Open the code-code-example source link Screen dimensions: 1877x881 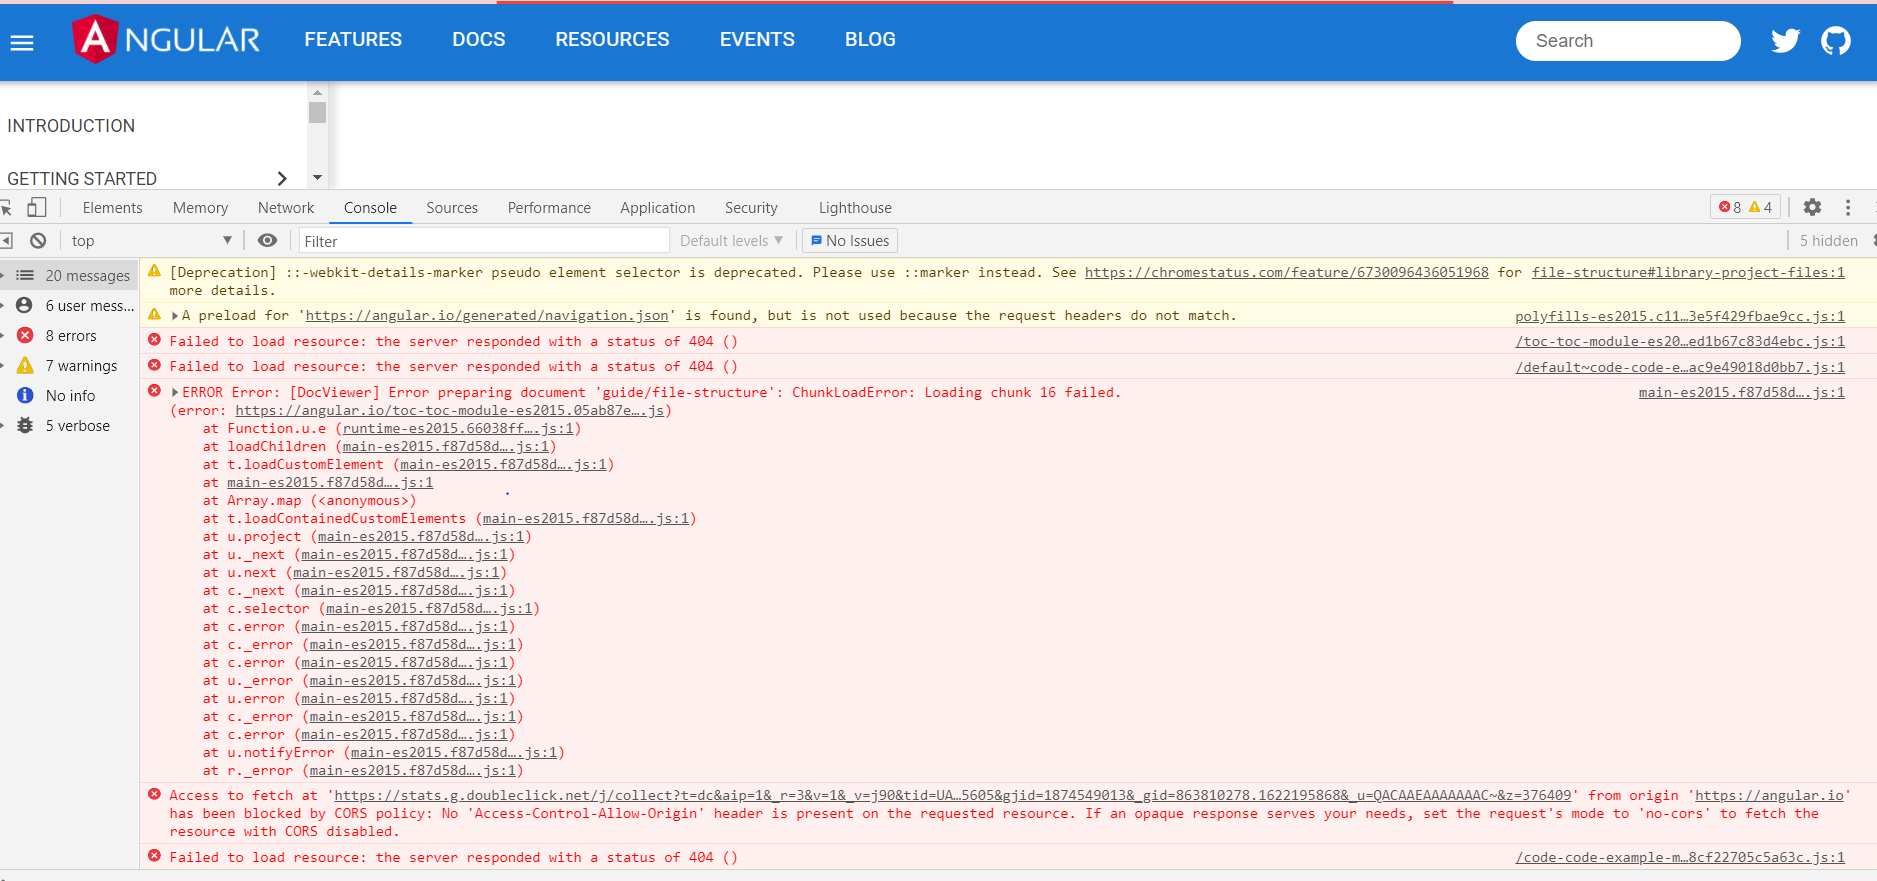pyautogui.click(x=1680, y=857)
